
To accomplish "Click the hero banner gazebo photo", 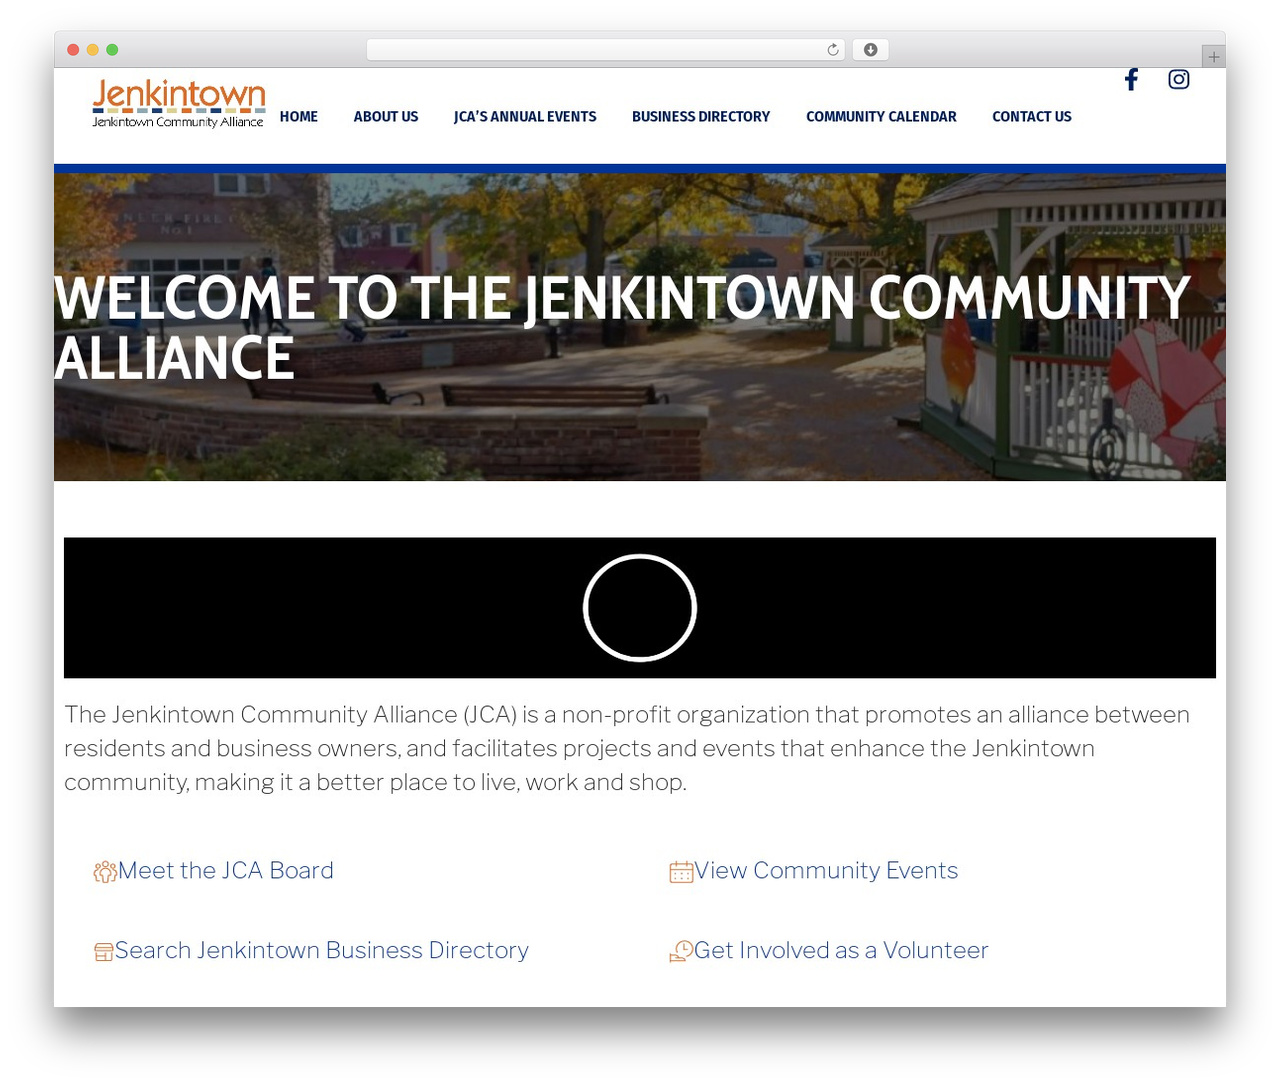I will click(640, 327).
